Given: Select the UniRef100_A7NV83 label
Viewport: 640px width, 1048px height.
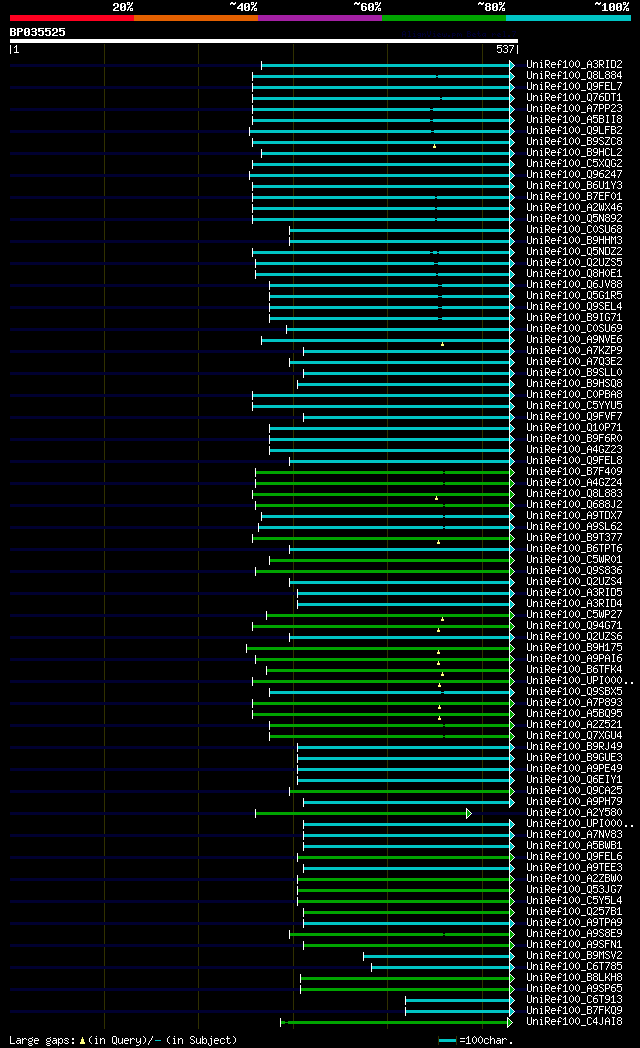Looking at the screenshot, I should pos(574,835).
